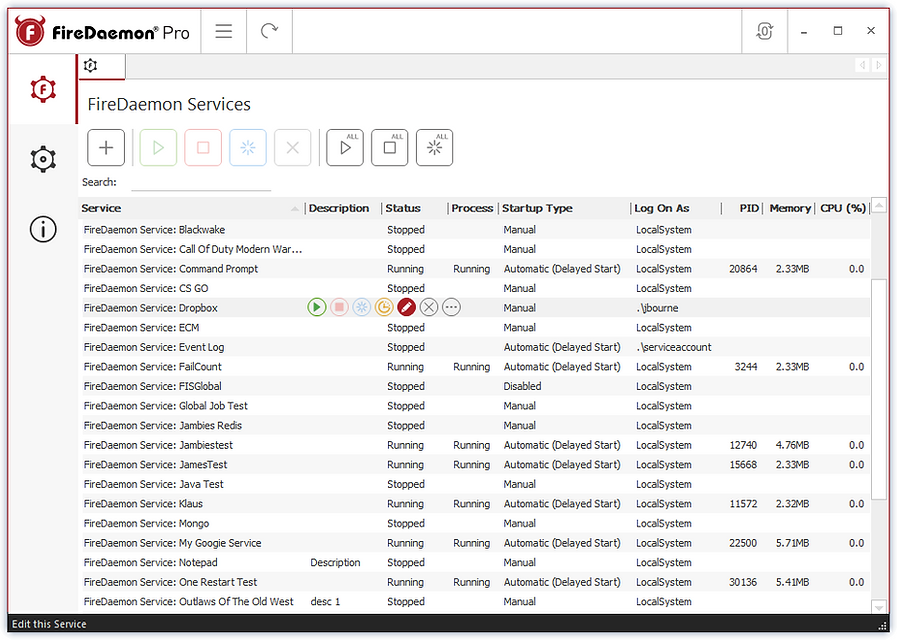Screen dimensions: 897x640
Task: Open more options ellipsis in Dropbox row
Action: point(451,308)
